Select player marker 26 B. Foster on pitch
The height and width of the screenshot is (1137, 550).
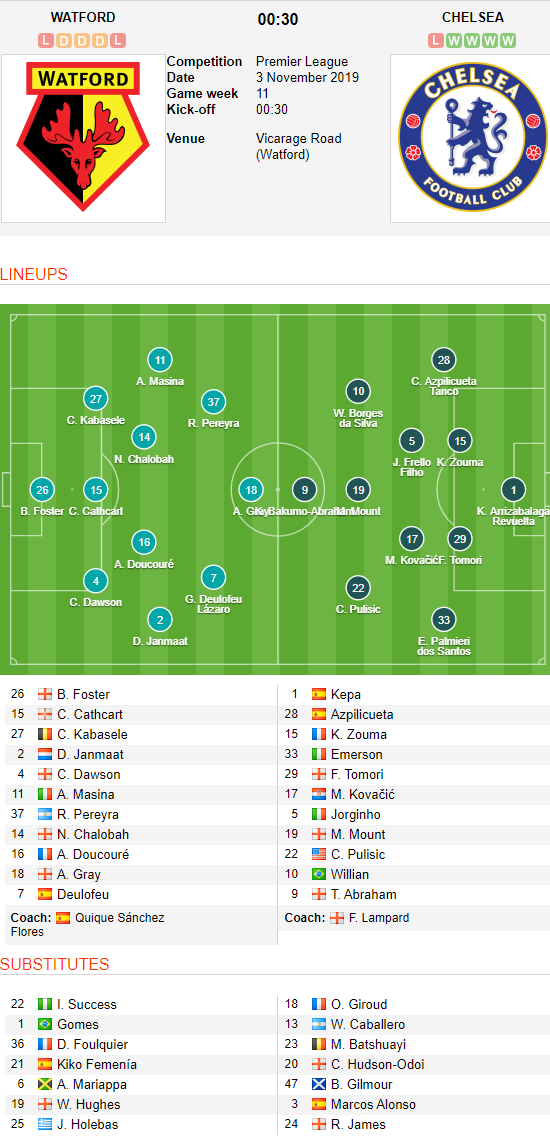42,490
